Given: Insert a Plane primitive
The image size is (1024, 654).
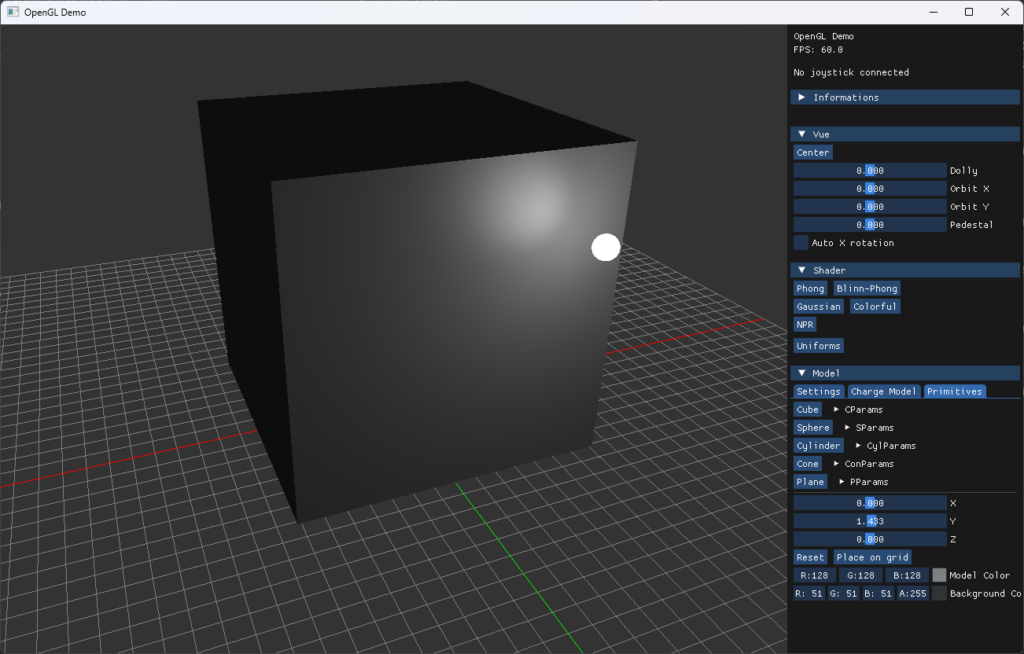Looking at the screenshot, I should (x=810, y=482).
